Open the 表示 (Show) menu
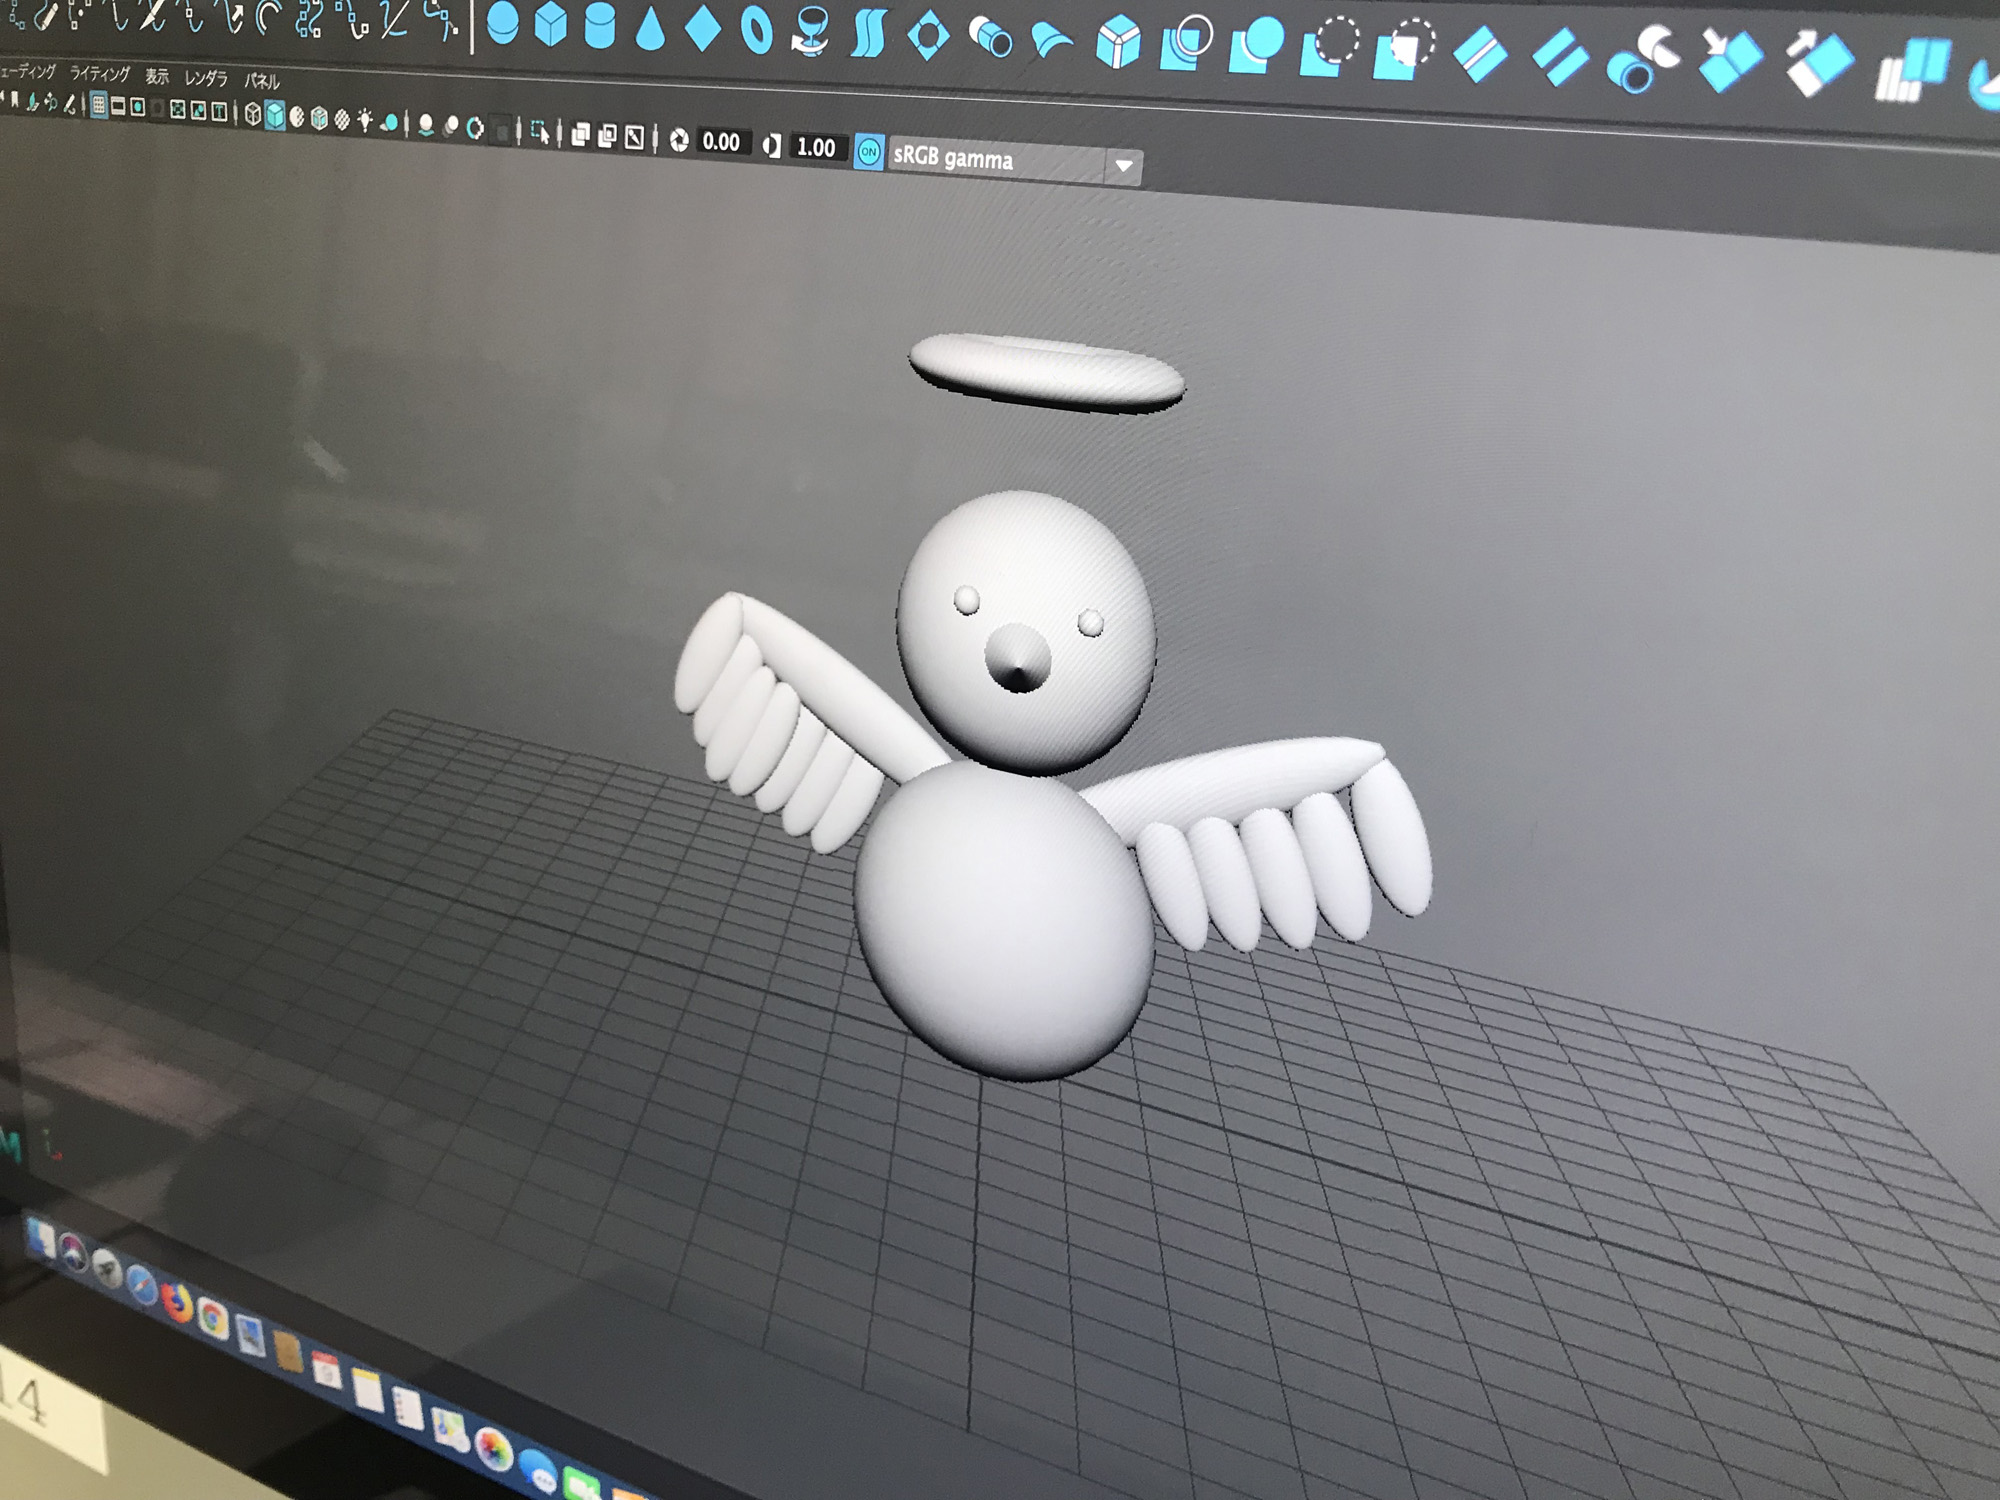 tap(157, 76)
